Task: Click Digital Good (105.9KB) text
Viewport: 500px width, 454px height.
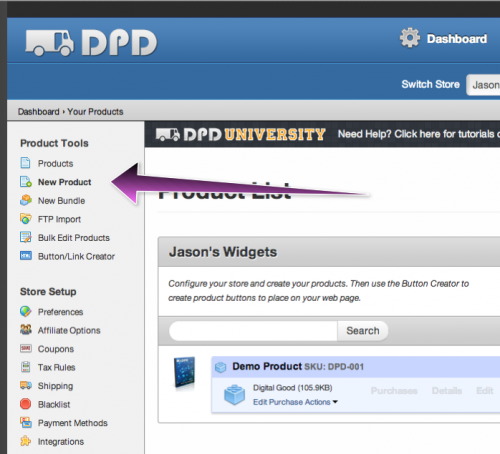Action: tap(293, 388)
